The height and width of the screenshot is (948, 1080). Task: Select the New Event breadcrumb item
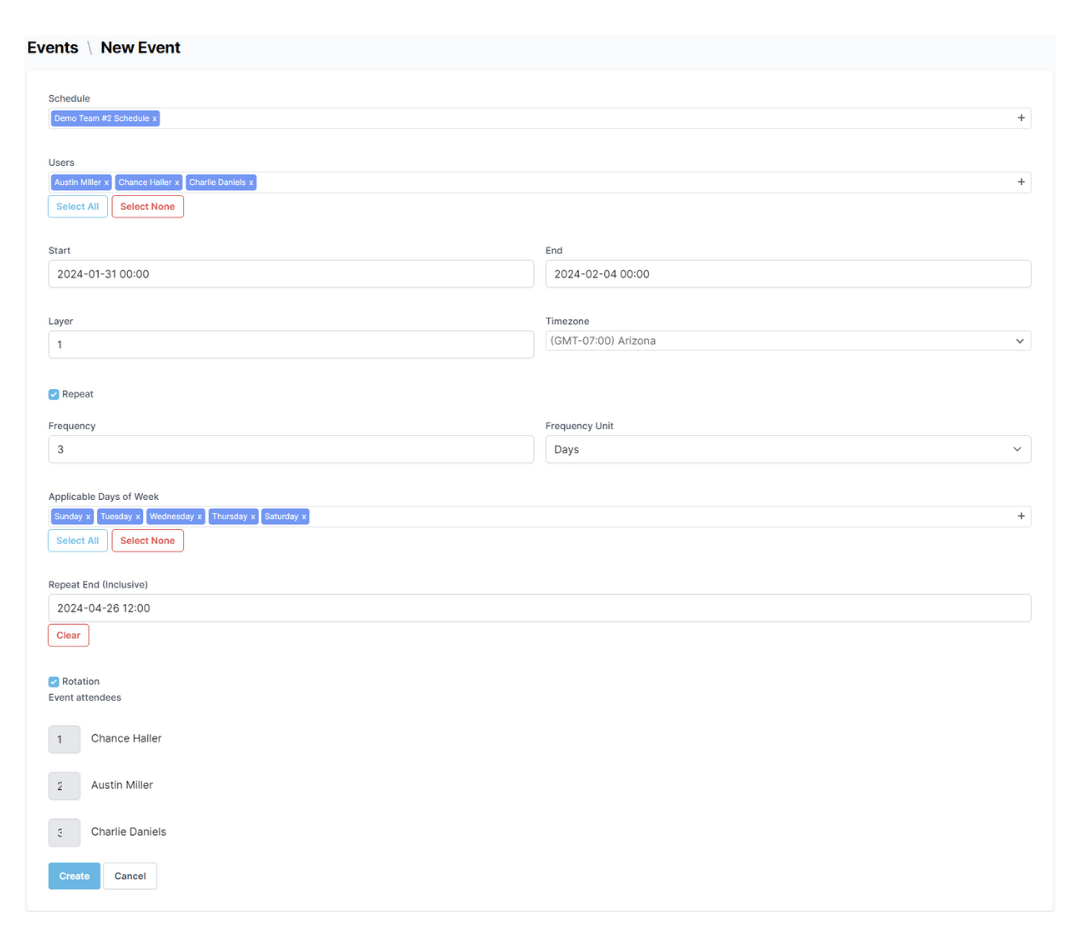(x=141, y=47)
